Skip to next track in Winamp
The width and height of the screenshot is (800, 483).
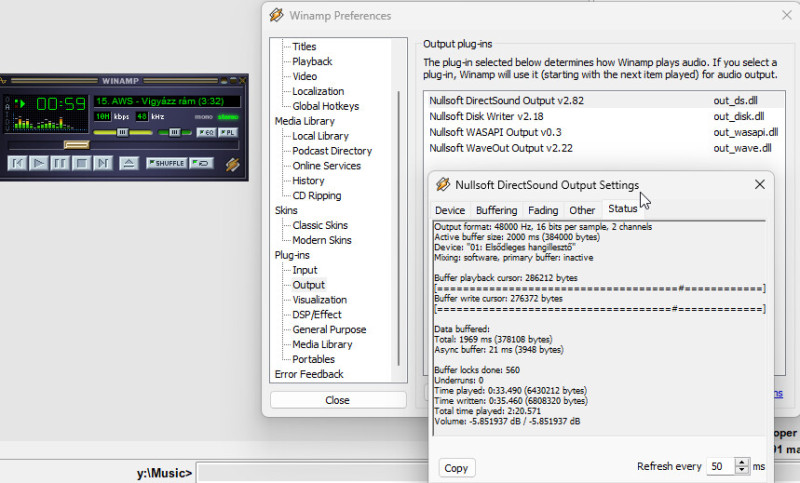coord(103,163)
